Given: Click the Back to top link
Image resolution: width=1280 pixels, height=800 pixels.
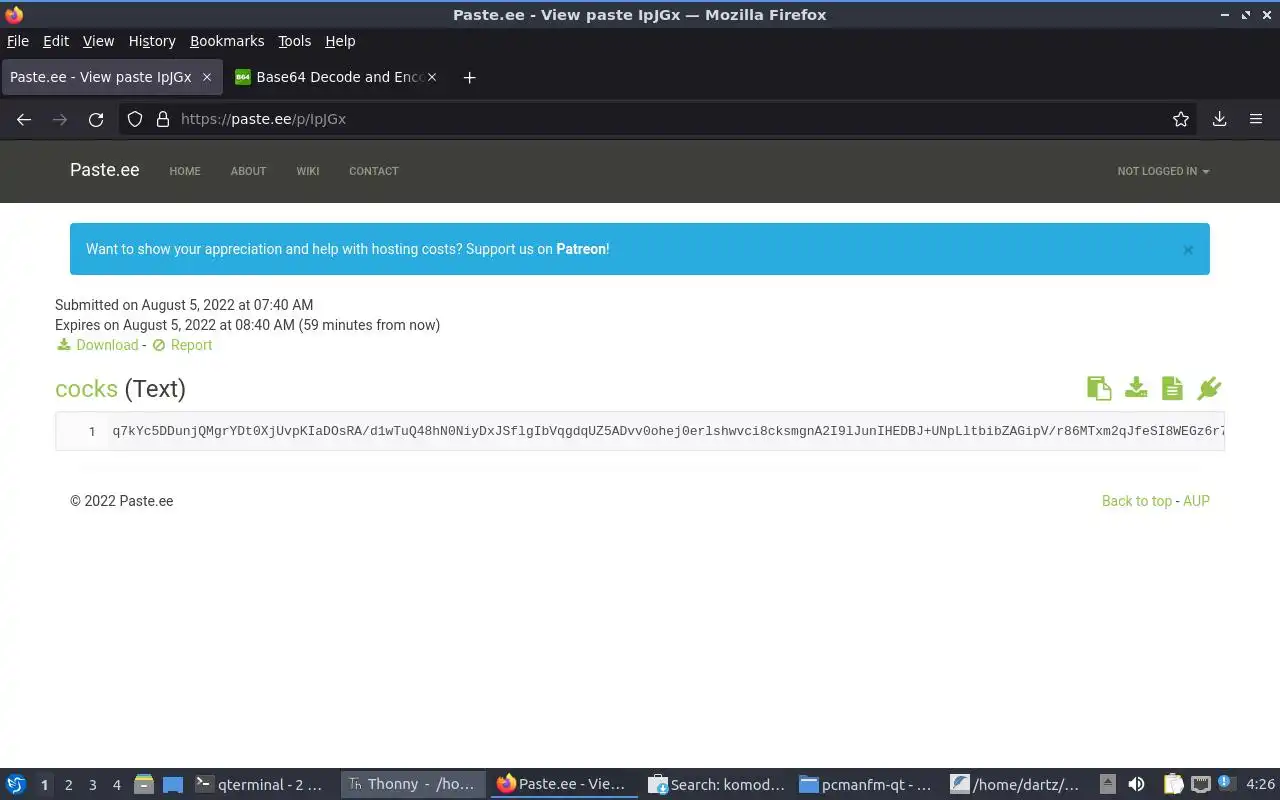Looking at the screenshot, I should pos(1137,501).
